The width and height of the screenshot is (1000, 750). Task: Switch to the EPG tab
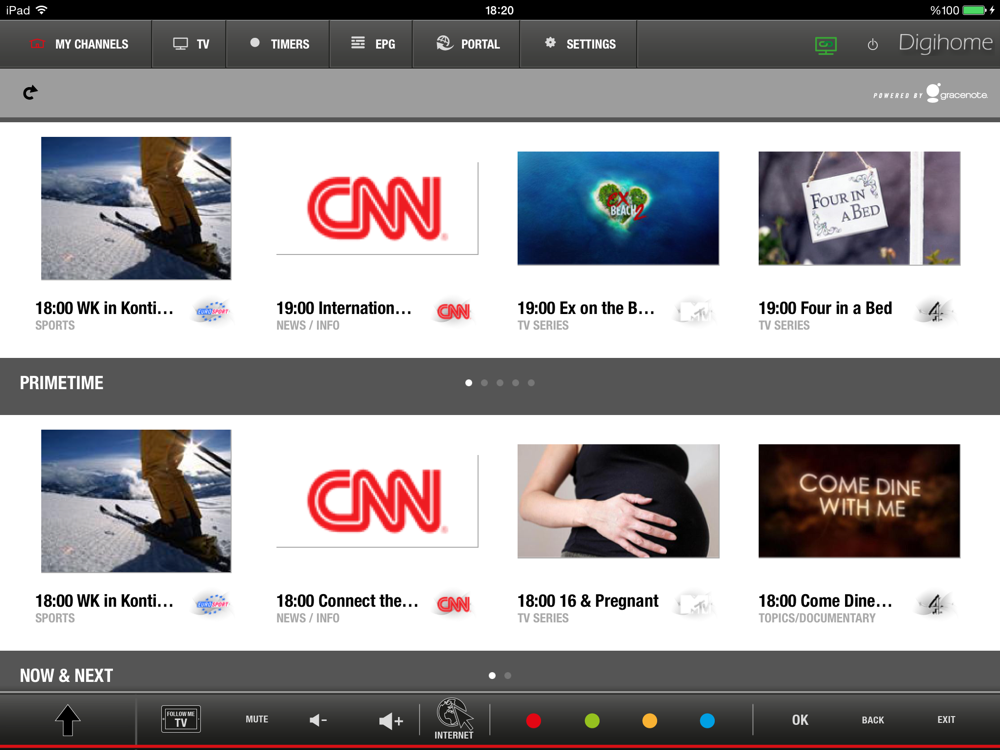(373, 44)
